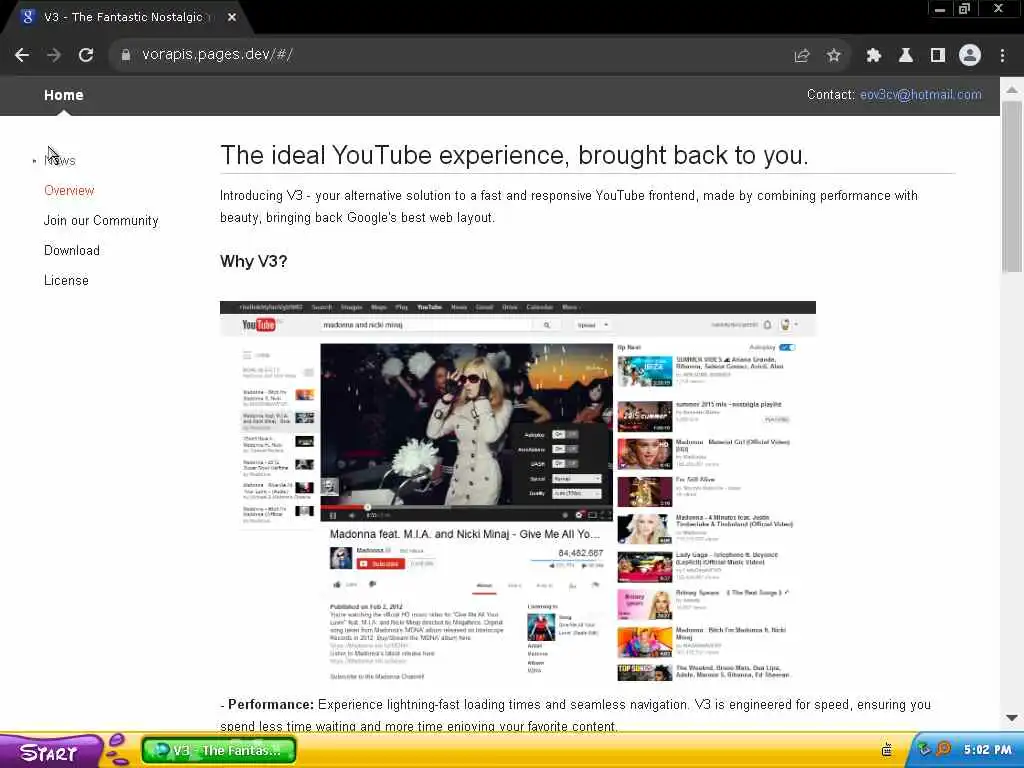Click the V3 YouTube layout screenshot image

click(x=518, y=492)
